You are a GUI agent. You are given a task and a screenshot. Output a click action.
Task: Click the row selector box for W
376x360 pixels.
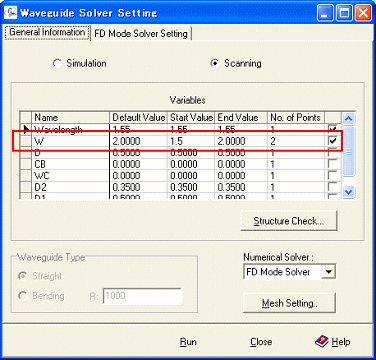25,141
